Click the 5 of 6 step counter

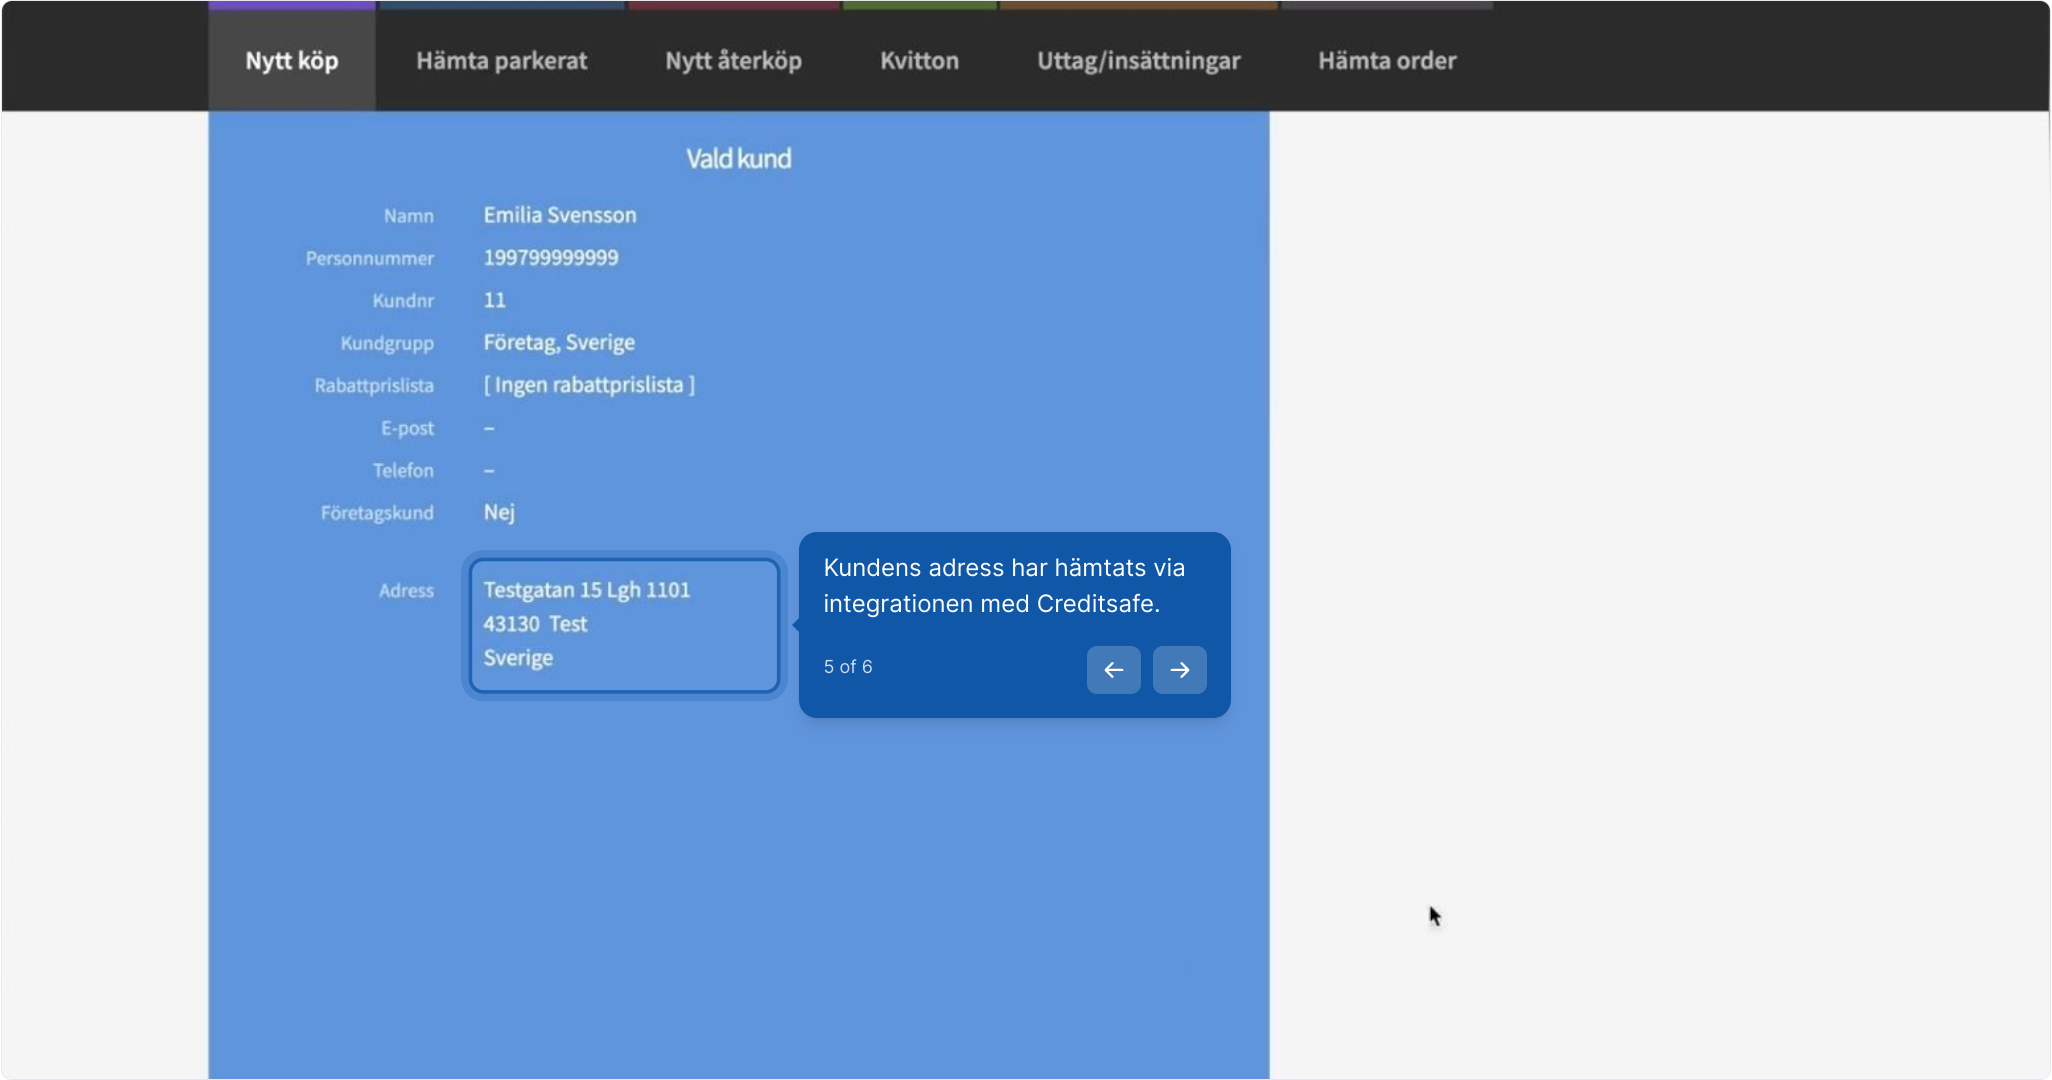pyautogui.click(x=847, y=667)
